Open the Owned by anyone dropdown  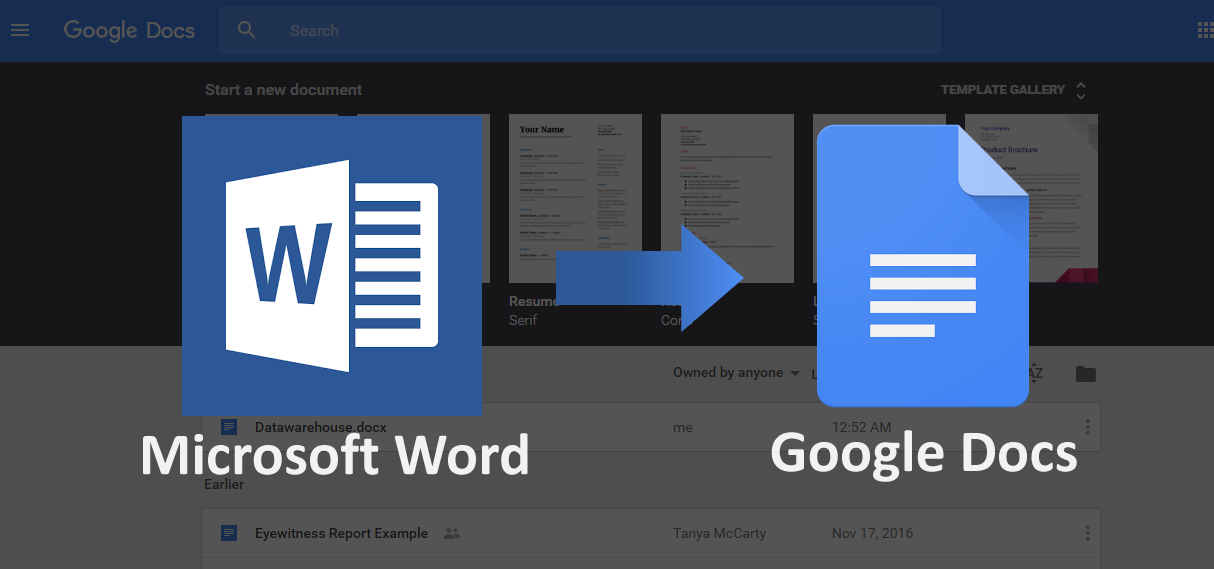pos(736,373)
